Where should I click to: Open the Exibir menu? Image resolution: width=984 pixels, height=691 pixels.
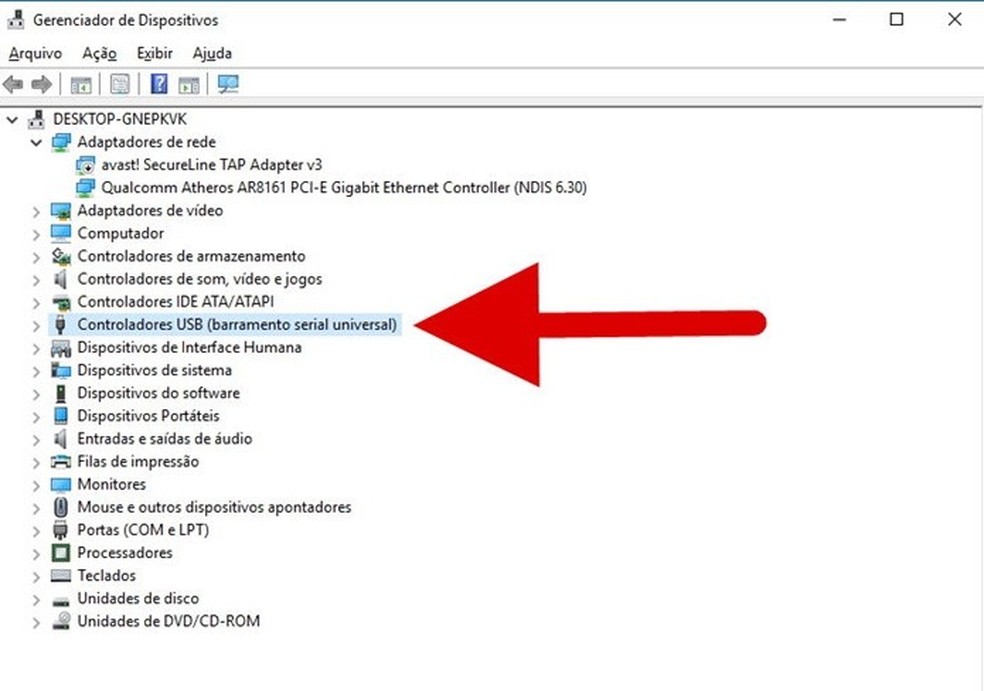(x=154, y=53)
